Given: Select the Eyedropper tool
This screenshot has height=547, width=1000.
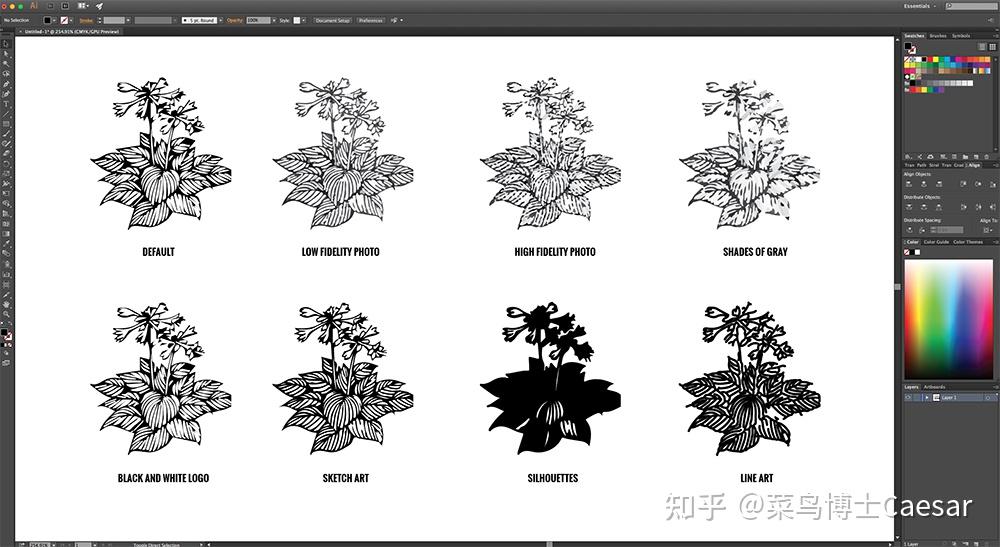Looking at the screenshot, I should (6, 243).
